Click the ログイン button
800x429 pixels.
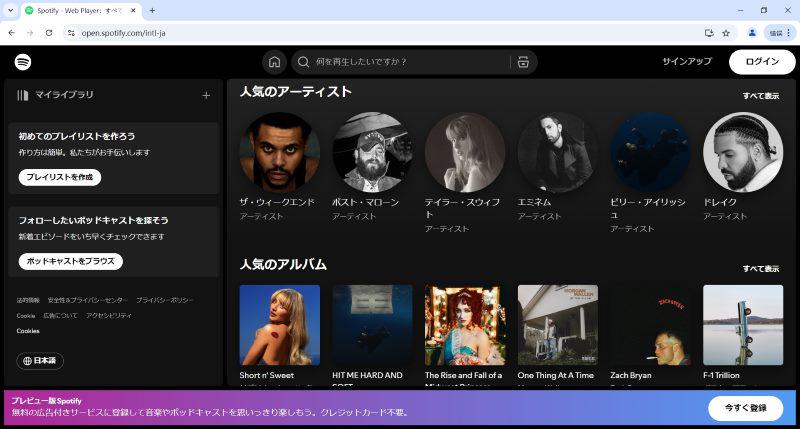pyautogui.click(x=762, y=62)
